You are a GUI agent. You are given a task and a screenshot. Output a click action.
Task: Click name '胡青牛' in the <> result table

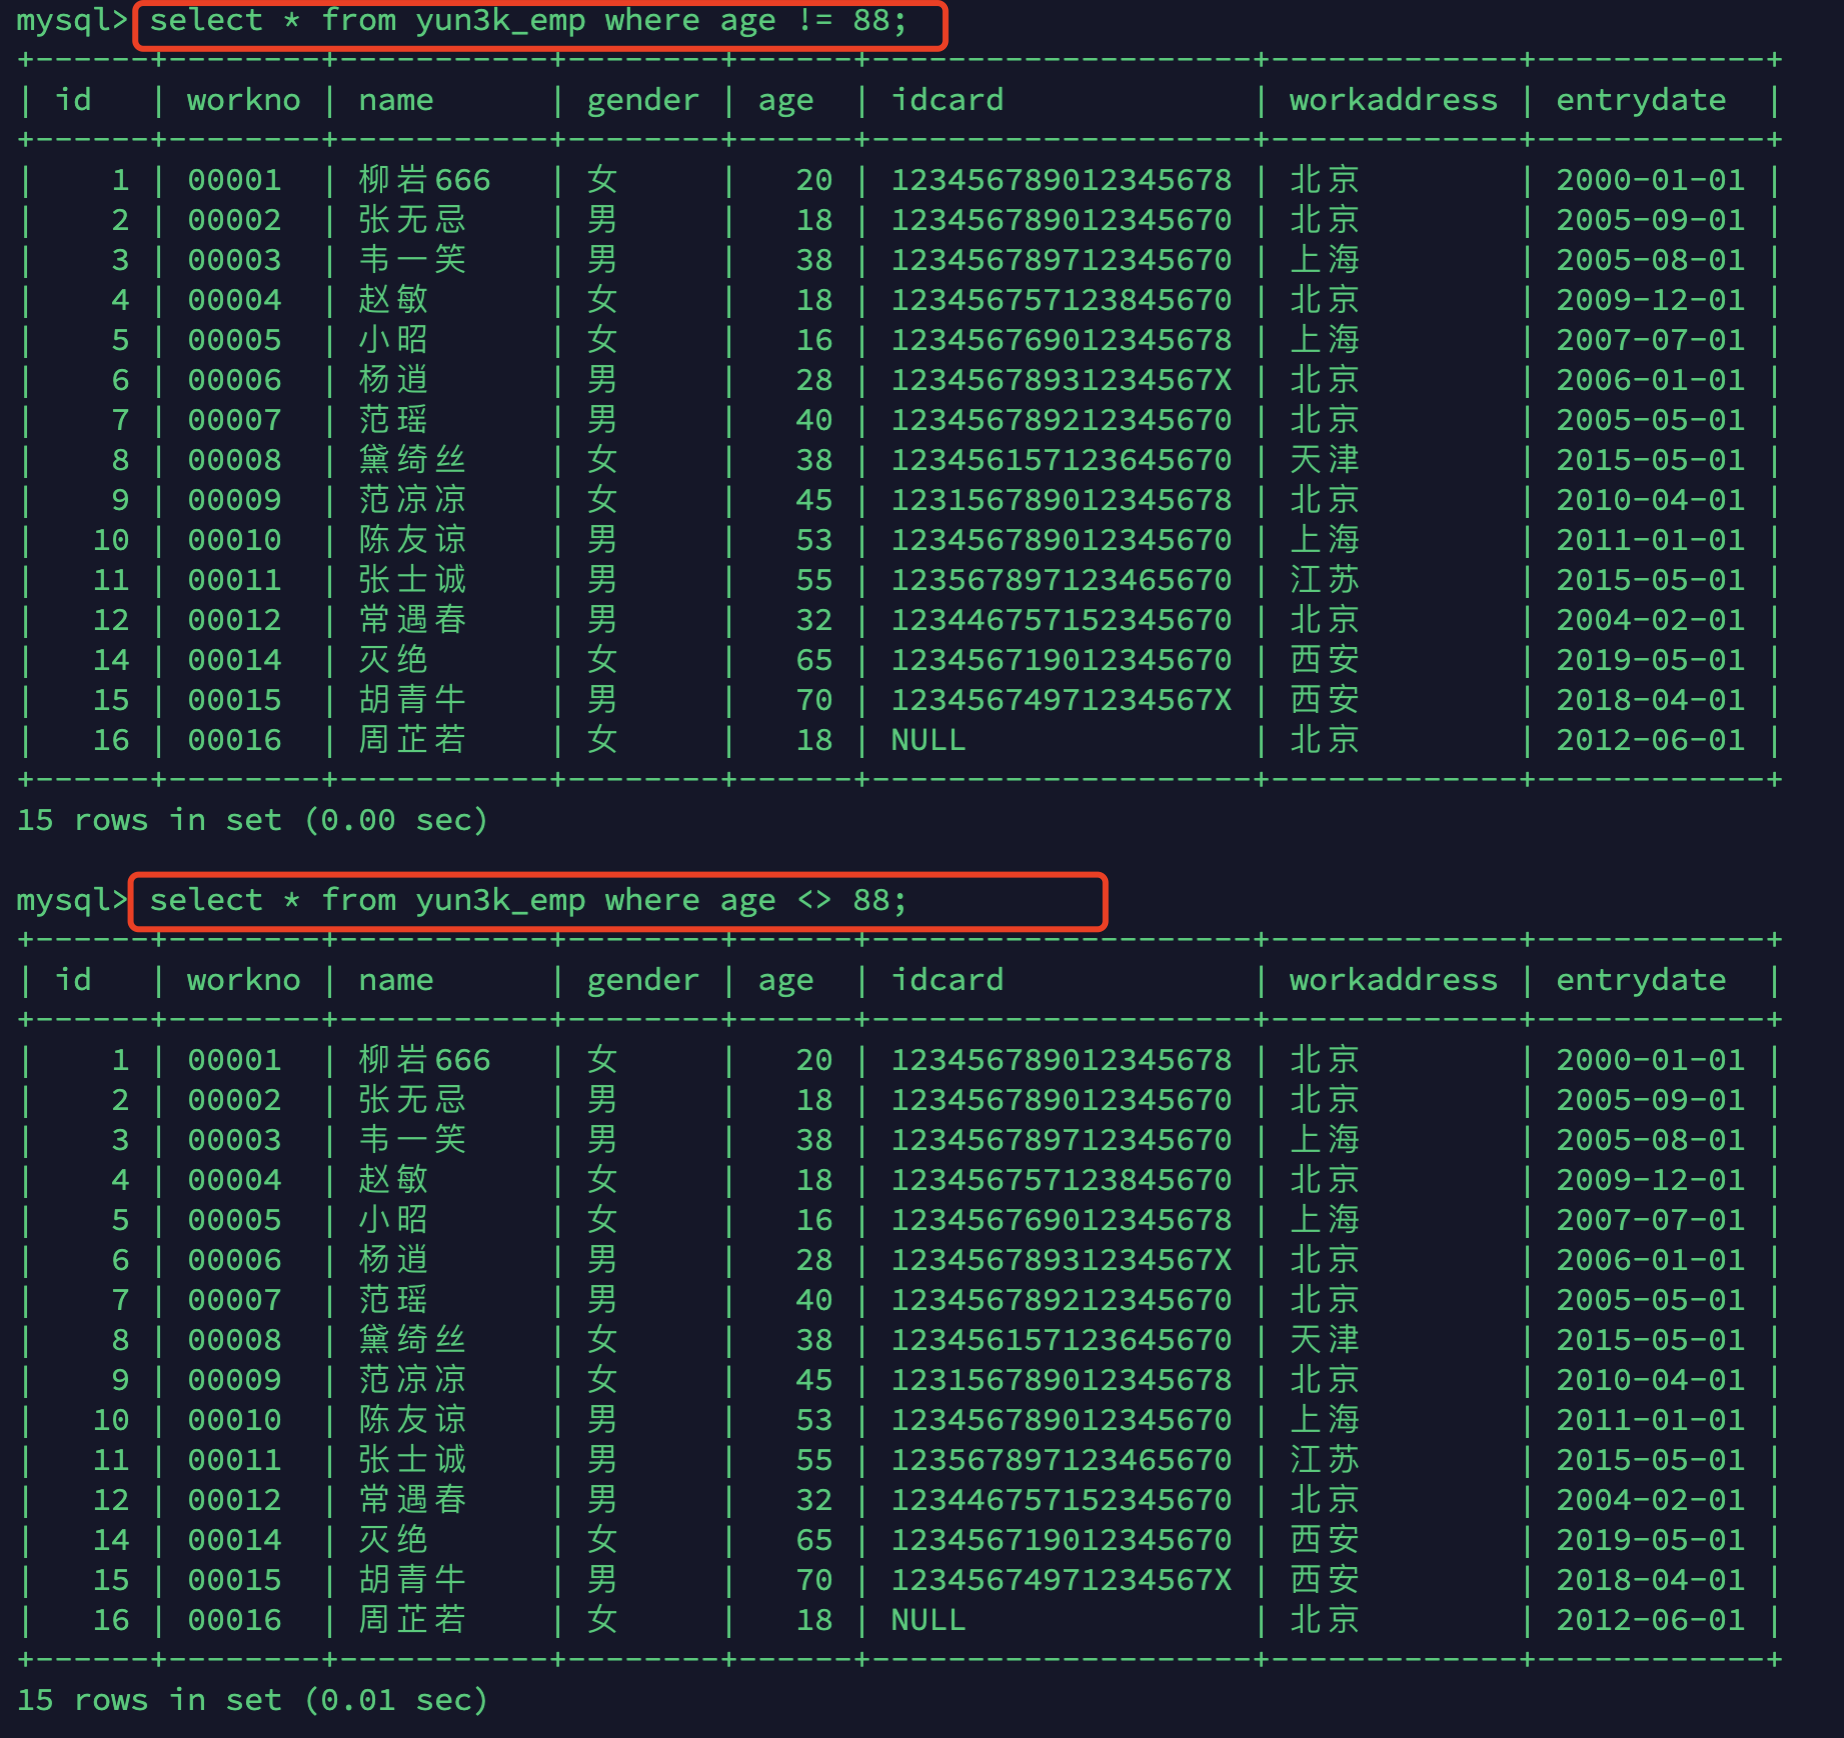[412, 1580]
